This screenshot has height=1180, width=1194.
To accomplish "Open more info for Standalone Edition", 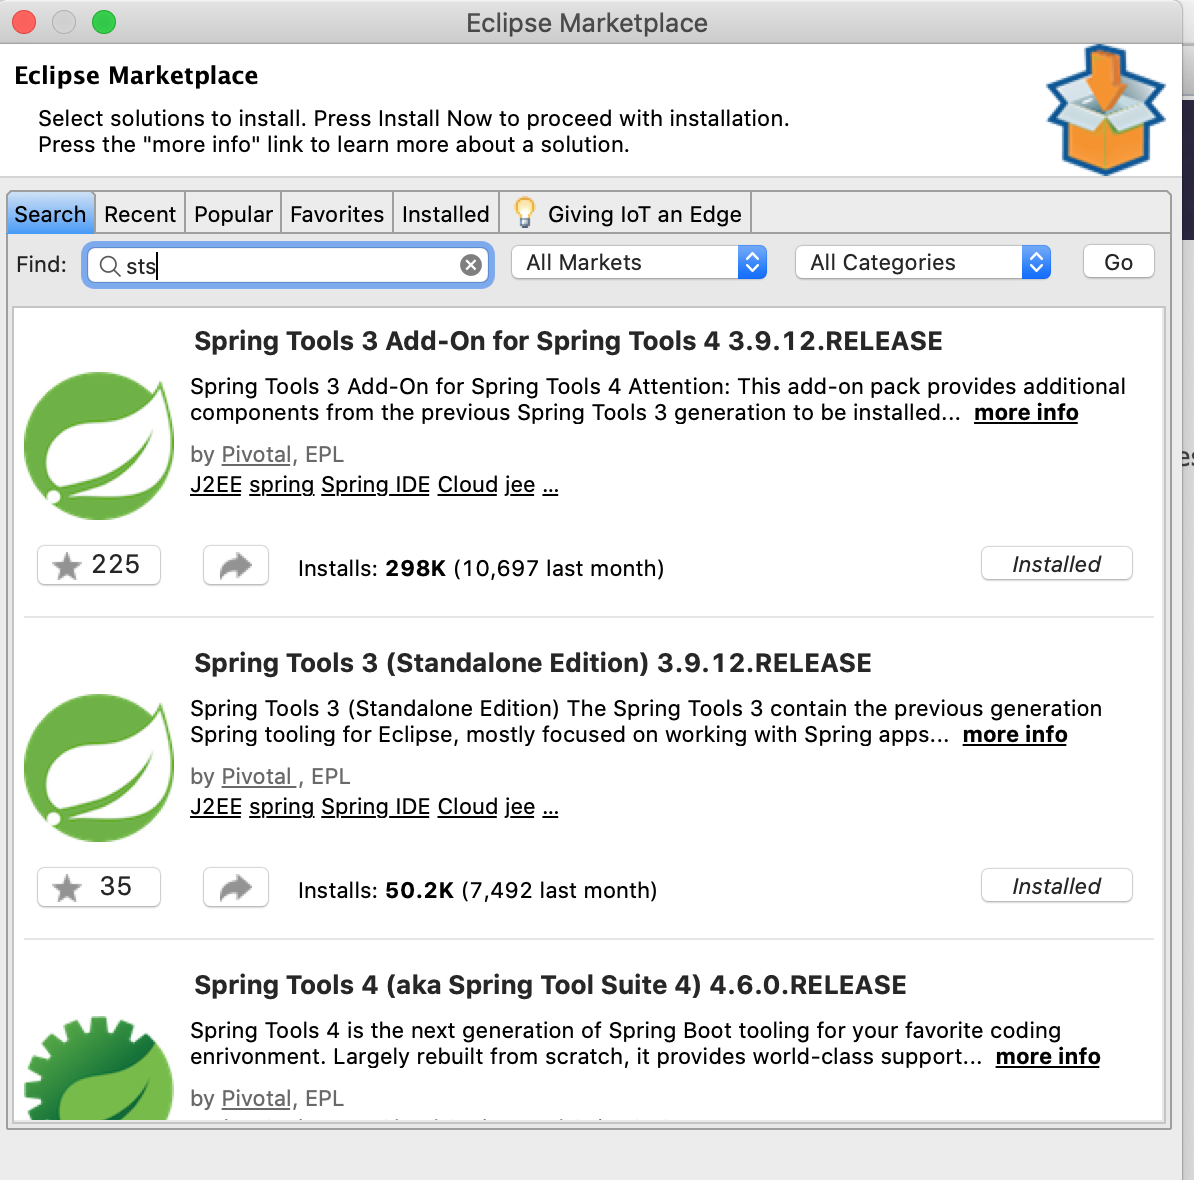I will 1014,735.
